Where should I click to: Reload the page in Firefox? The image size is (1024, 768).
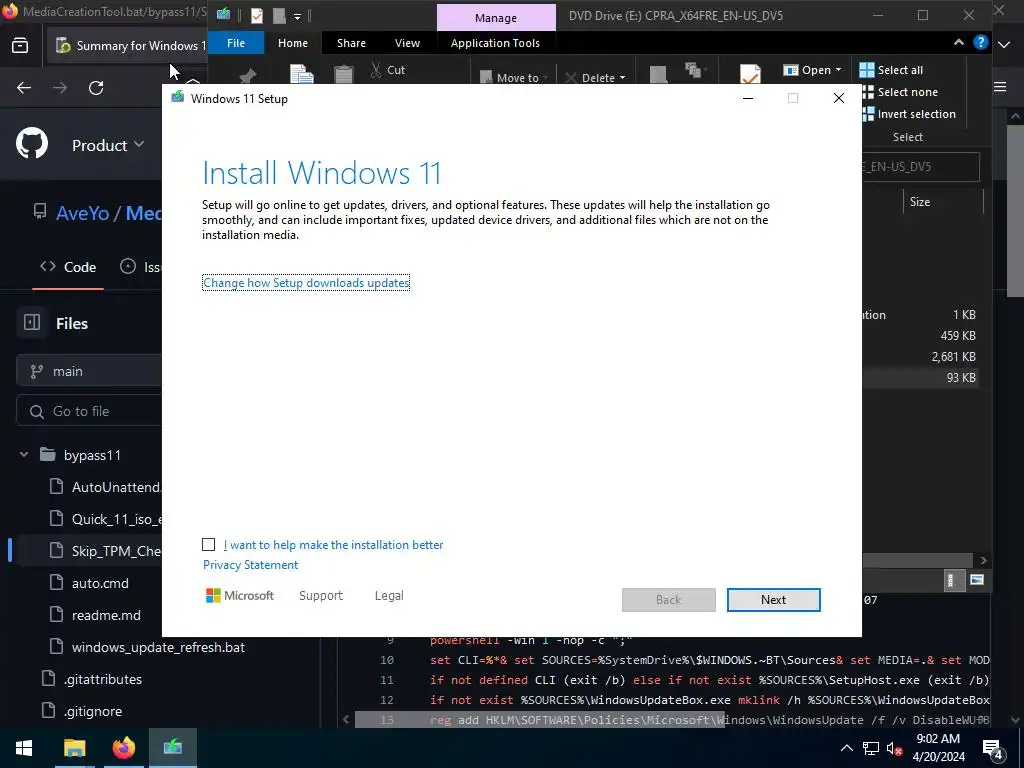point(96,88)
